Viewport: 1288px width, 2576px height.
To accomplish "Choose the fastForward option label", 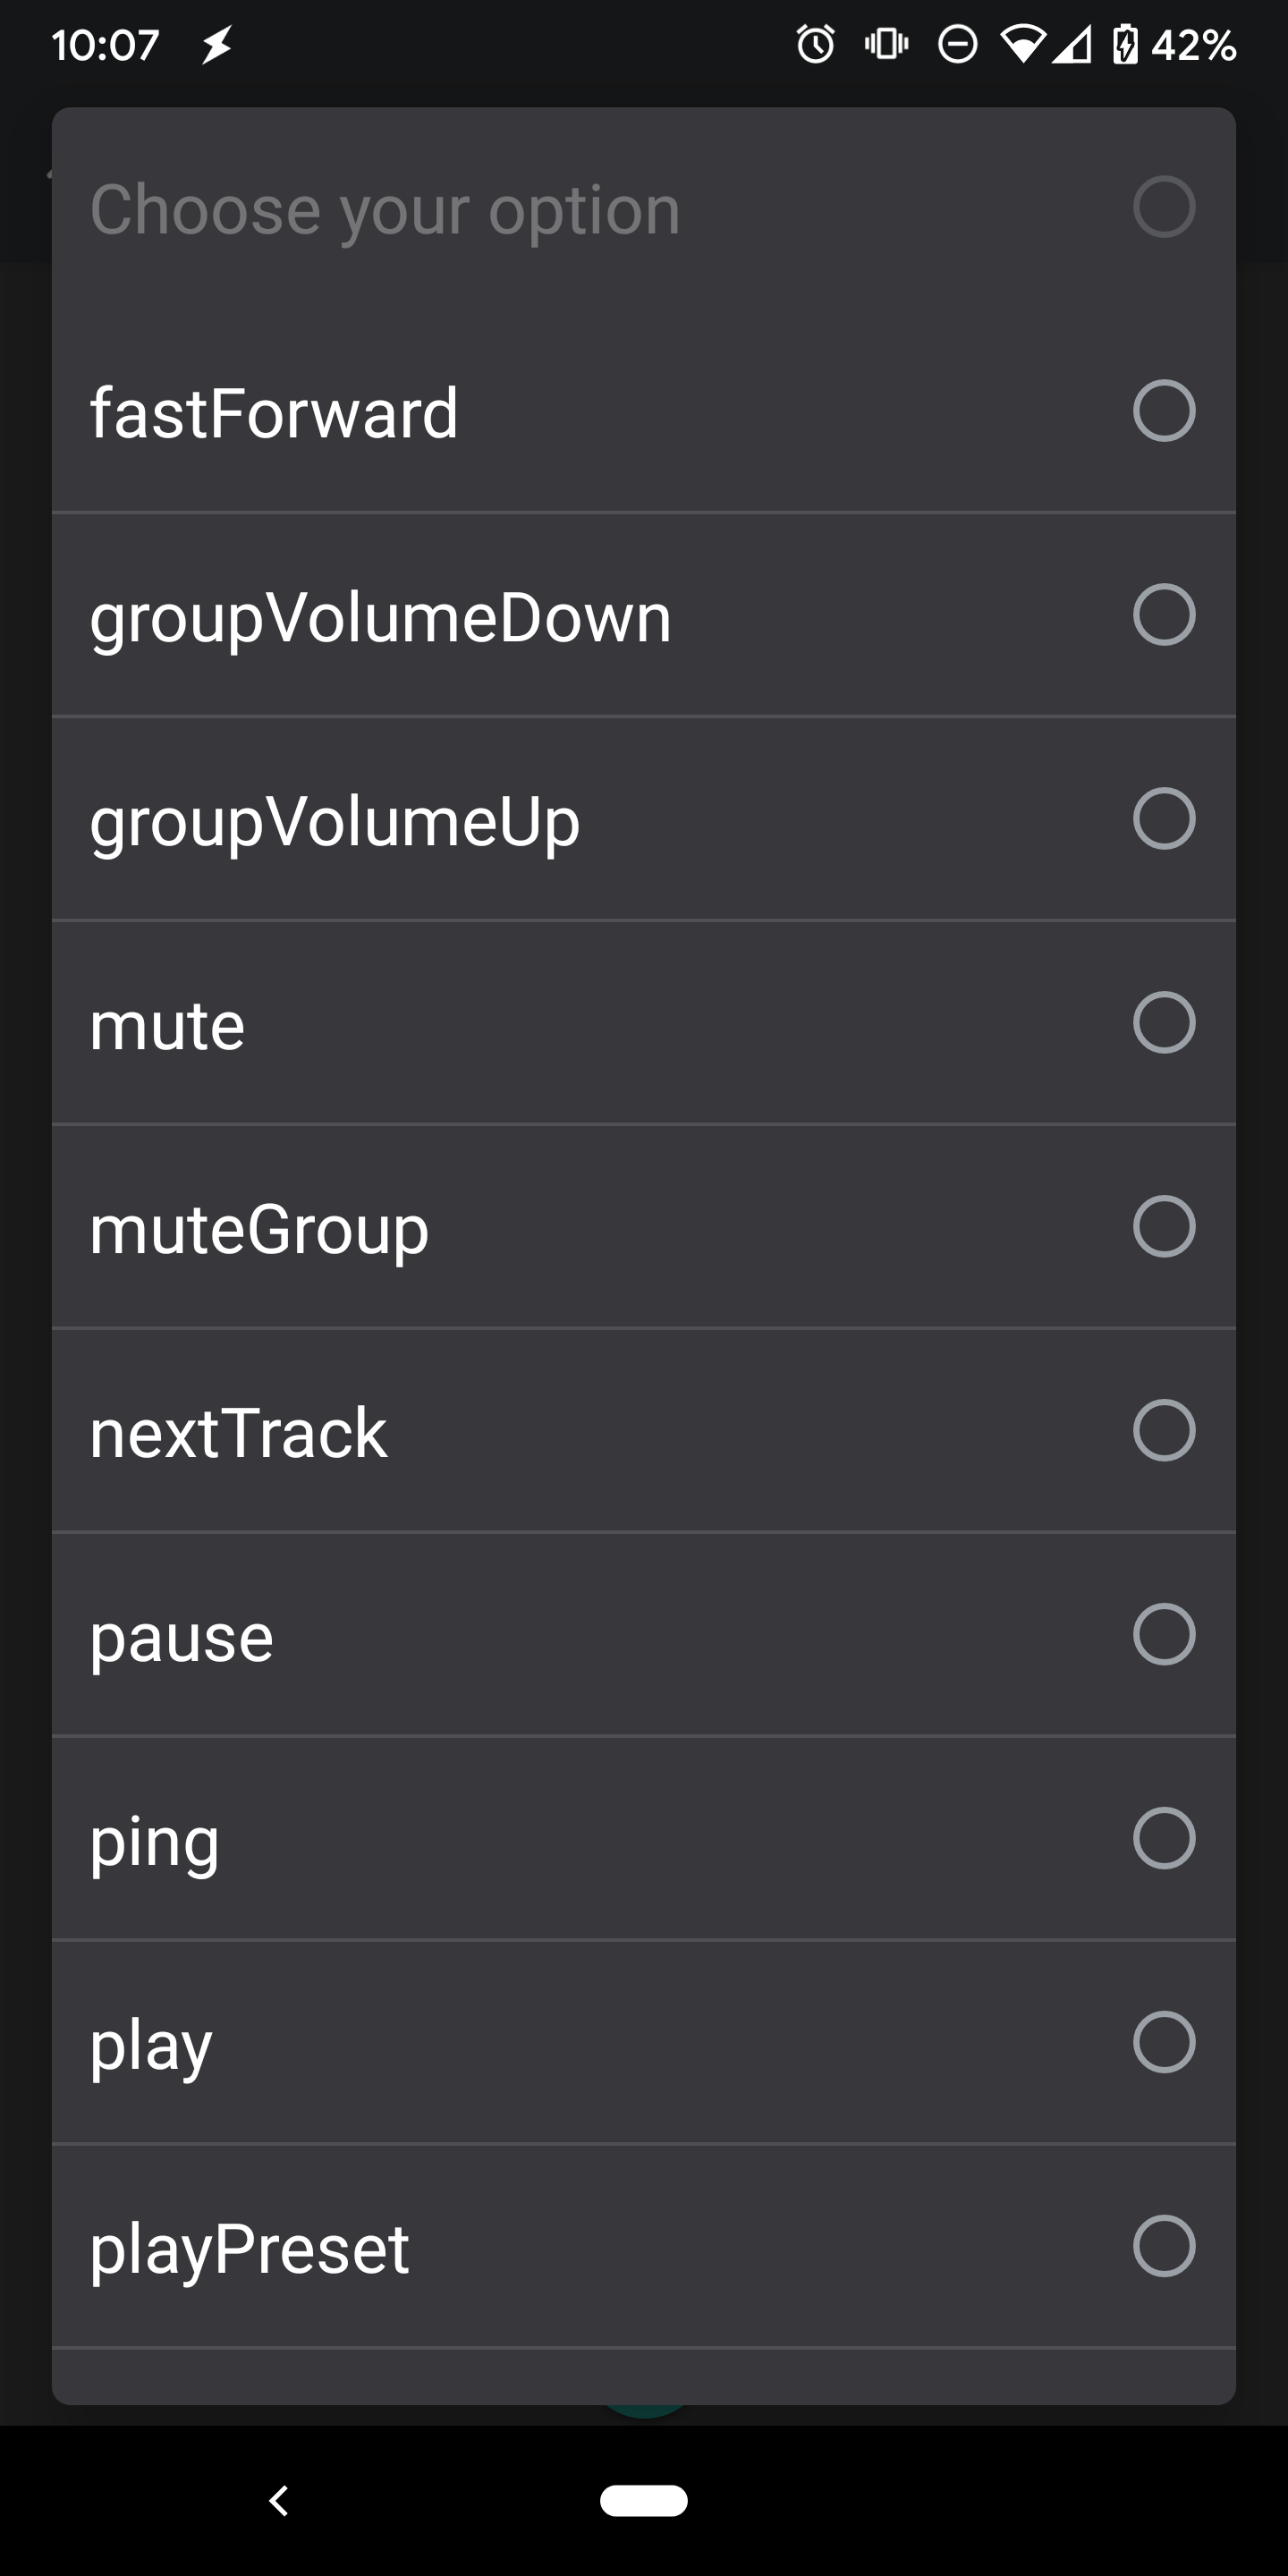I will (x=274, y=412).
